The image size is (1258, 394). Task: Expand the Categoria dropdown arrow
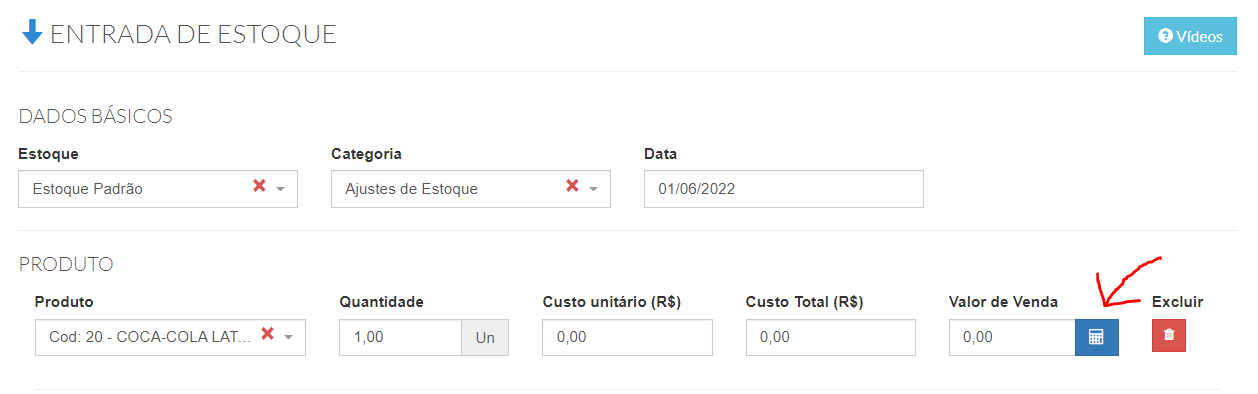tap(593, 189)
